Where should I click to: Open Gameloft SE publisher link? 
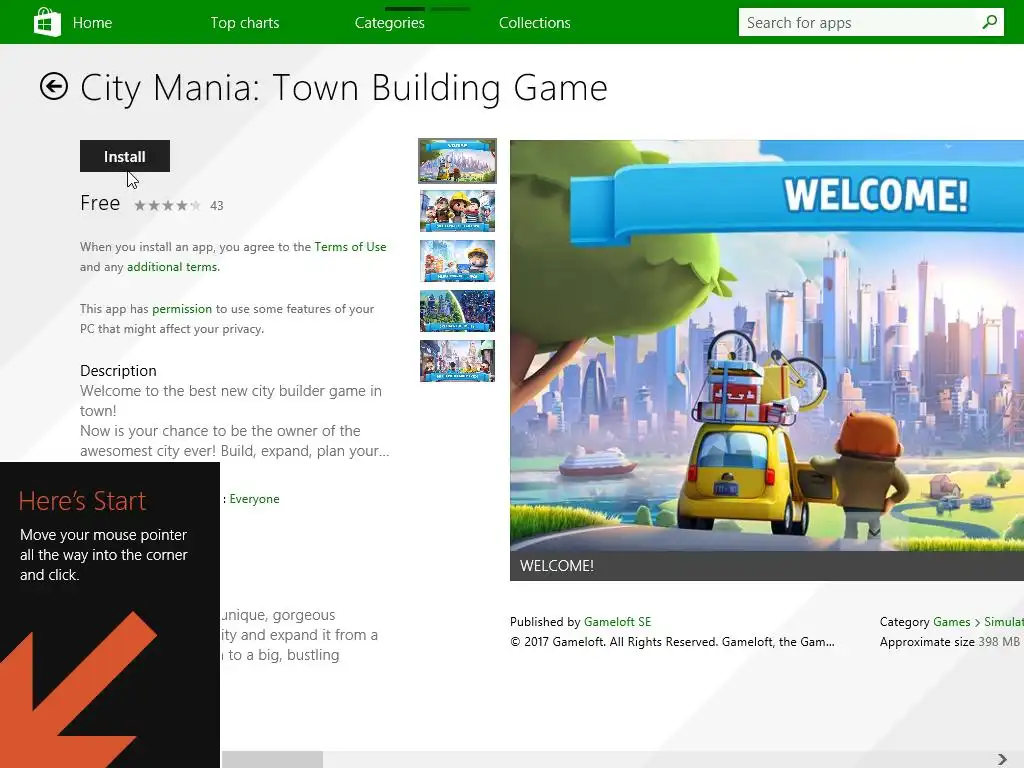point(617,622)
